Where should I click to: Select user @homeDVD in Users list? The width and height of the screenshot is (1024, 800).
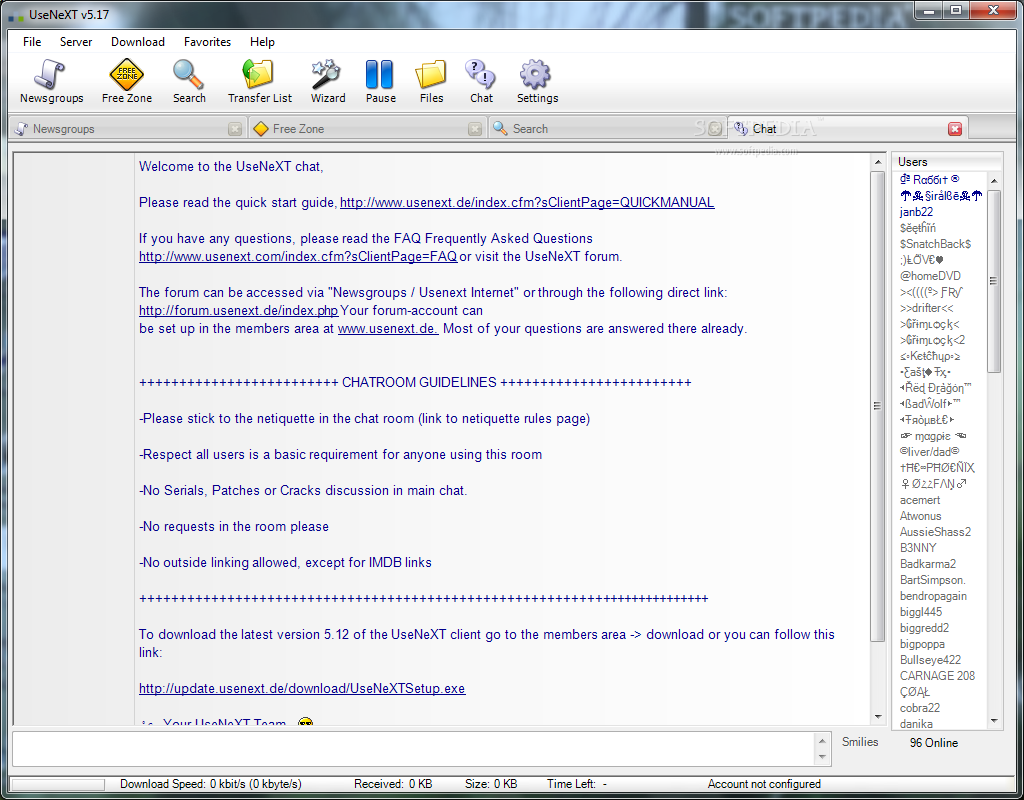click(x=930, y=276)
